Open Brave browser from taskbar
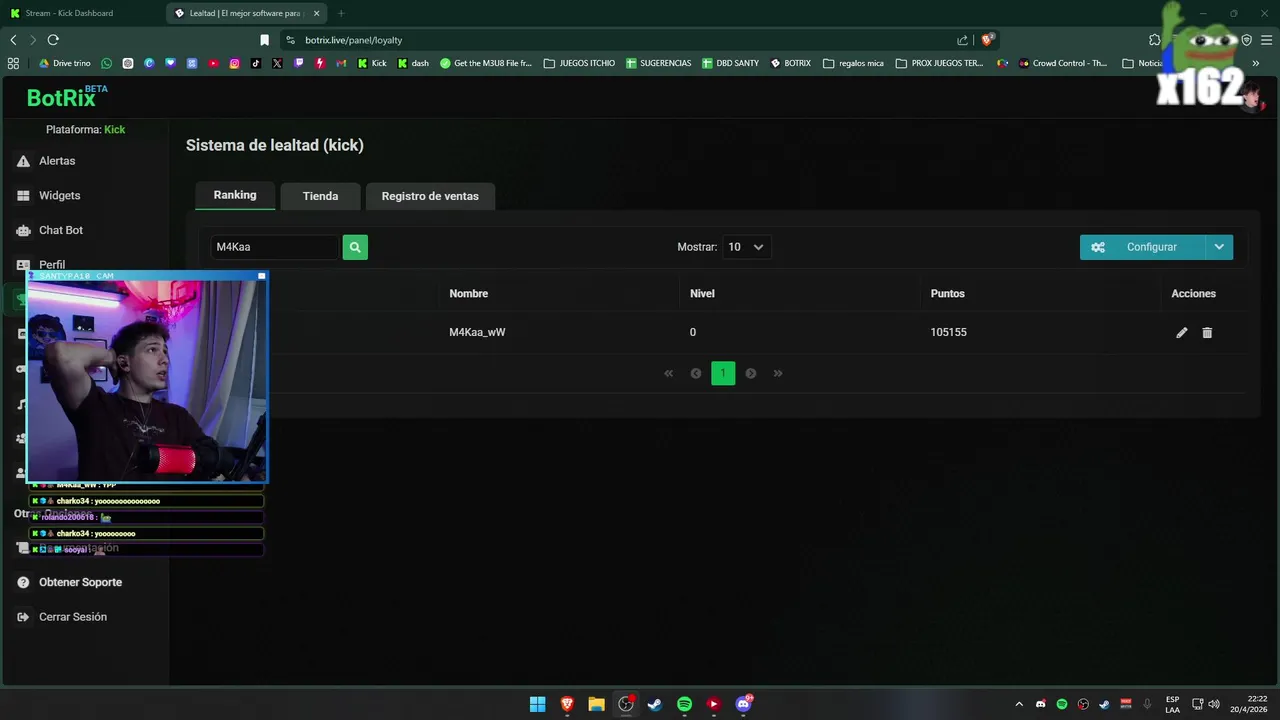 [567, 704]
